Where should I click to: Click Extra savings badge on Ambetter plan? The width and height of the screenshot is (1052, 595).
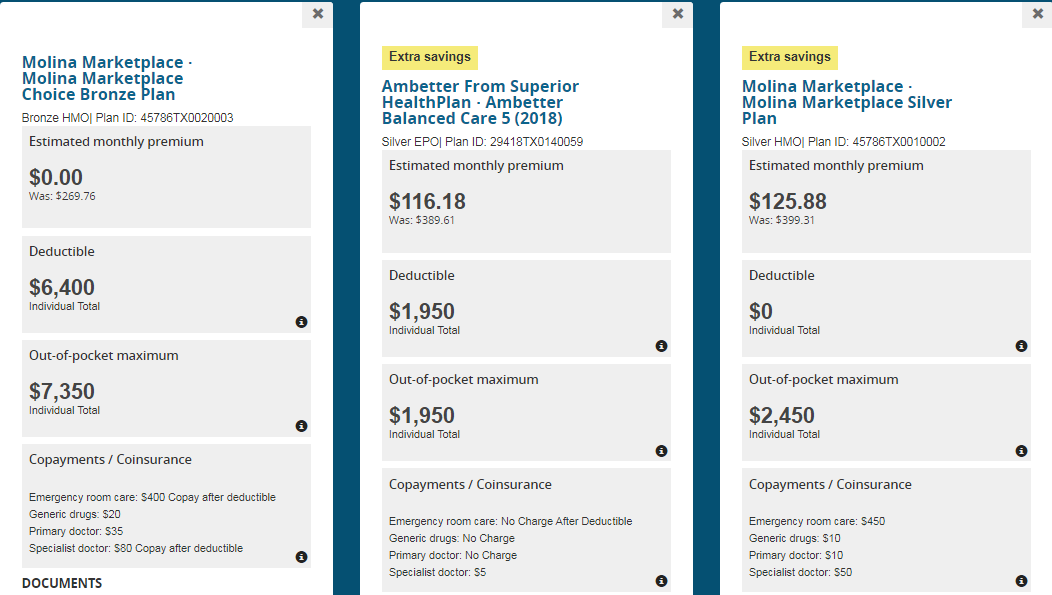coord(430,57)
